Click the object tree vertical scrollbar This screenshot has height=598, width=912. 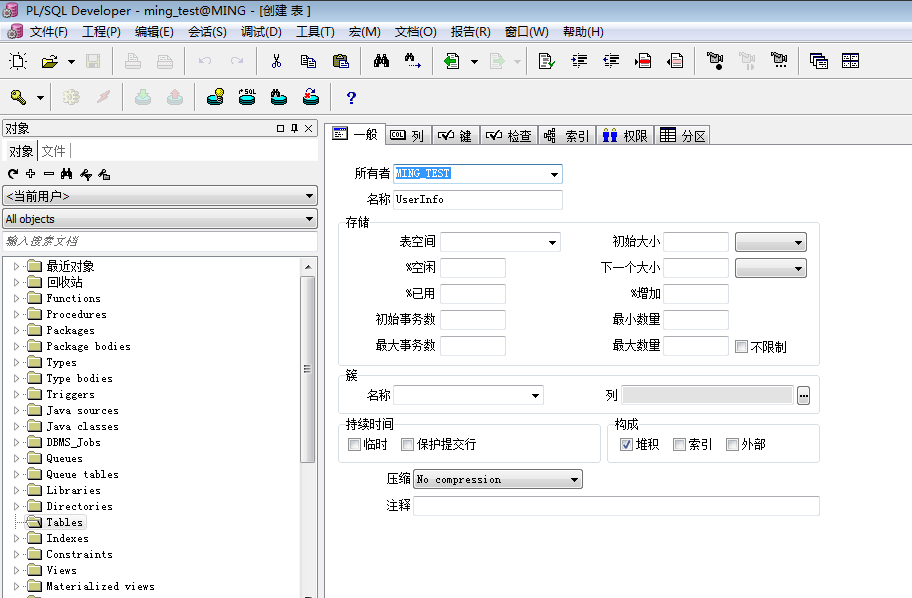click(x=308, y=369)
